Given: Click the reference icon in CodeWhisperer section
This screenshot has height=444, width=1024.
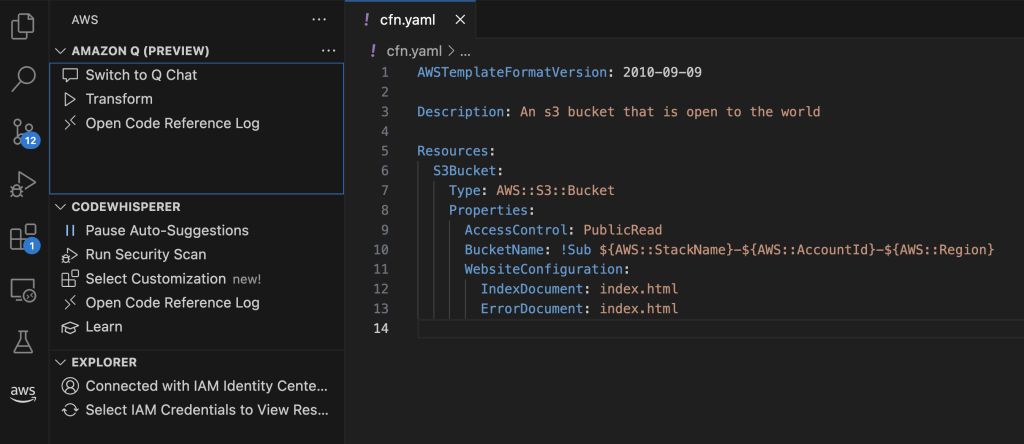Looking at the screenshot, I should 70,303.
